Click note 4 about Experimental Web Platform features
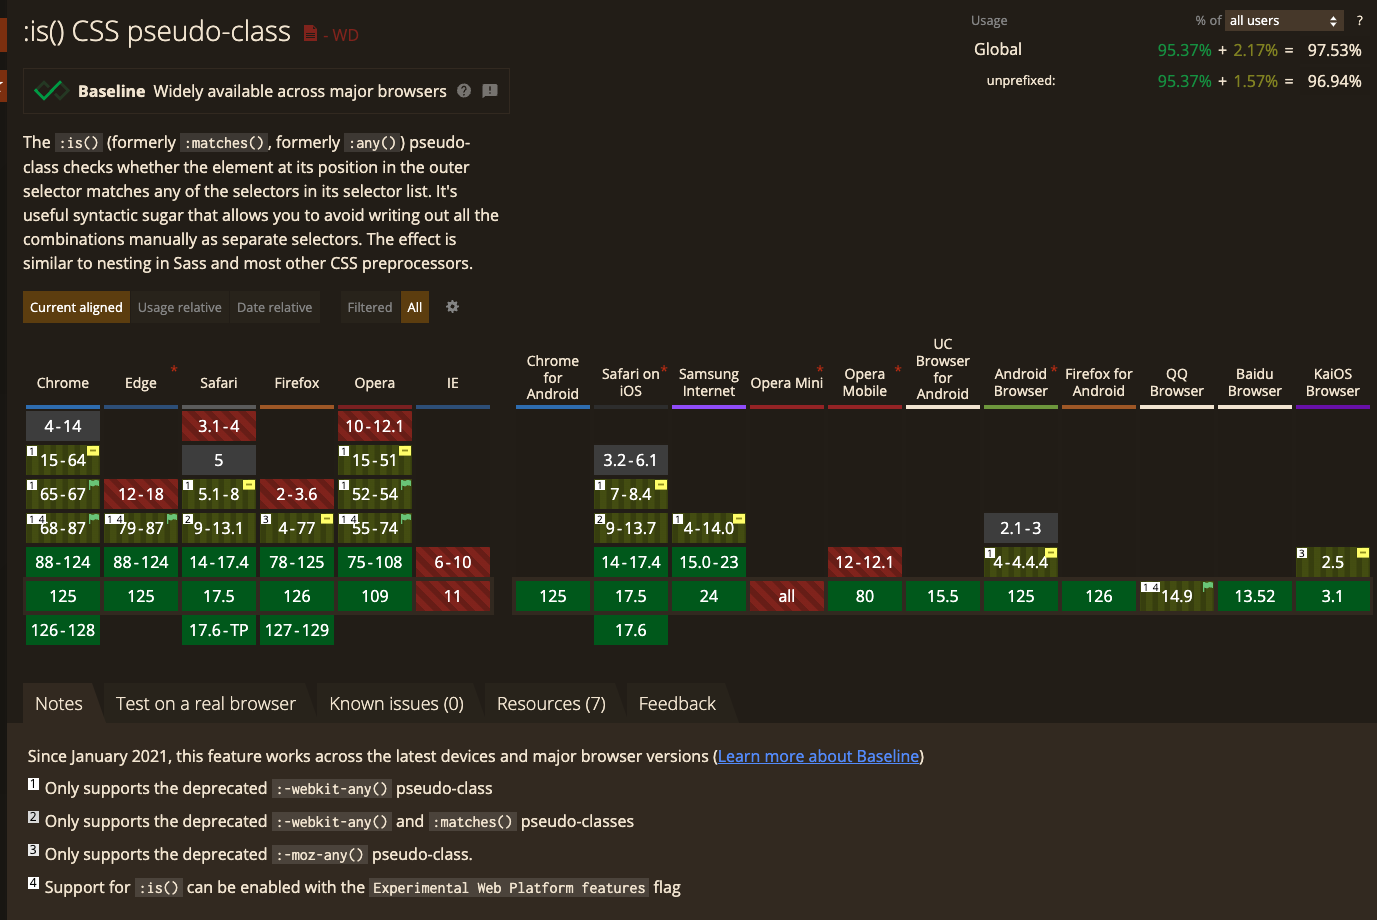Screen dimensions: 1377x920 (354, 887)
